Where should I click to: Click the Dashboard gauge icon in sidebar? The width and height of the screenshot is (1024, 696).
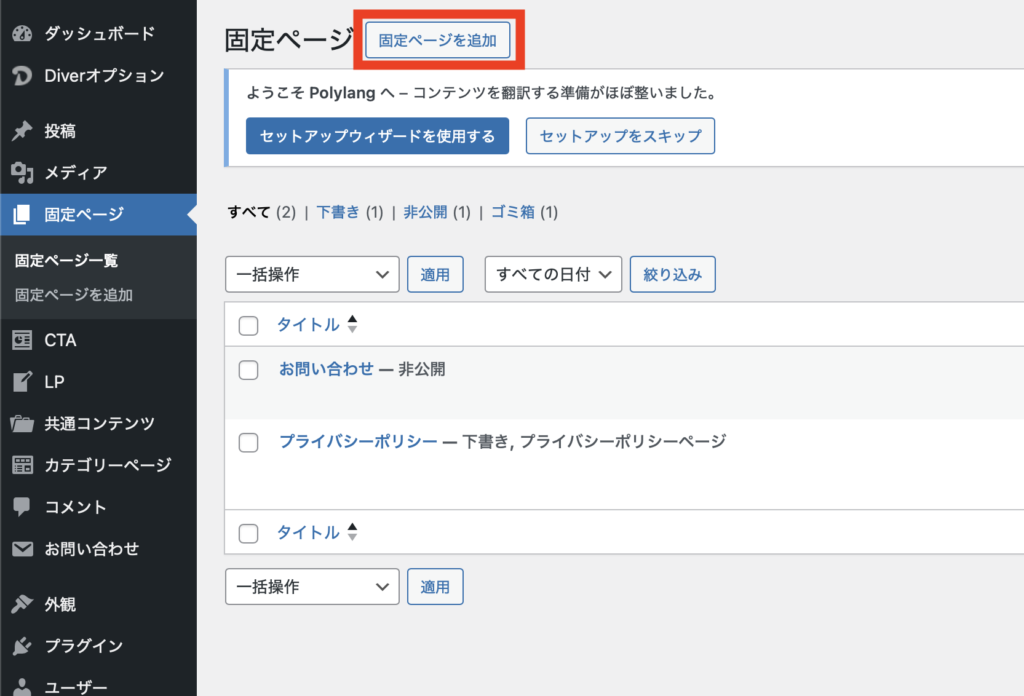coord(22,34)
